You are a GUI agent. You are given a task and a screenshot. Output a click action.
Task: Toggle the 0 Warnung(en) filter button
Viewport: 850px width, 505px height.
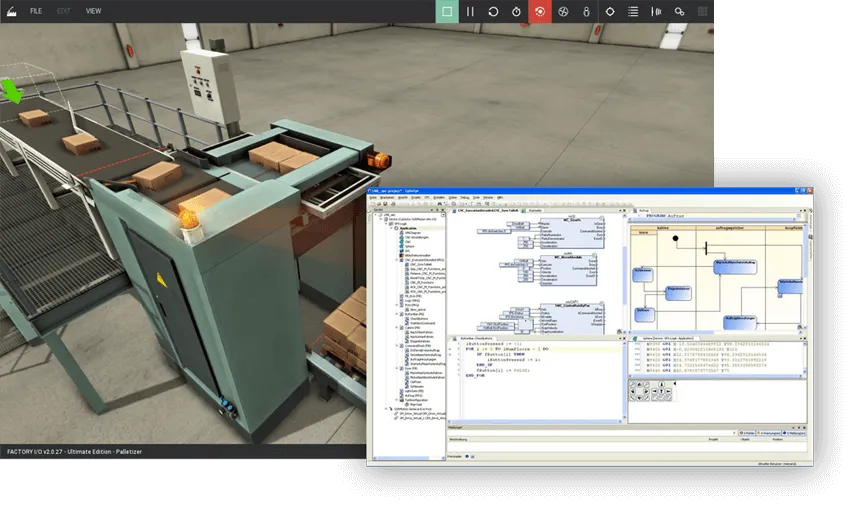[x=769, y=433]
